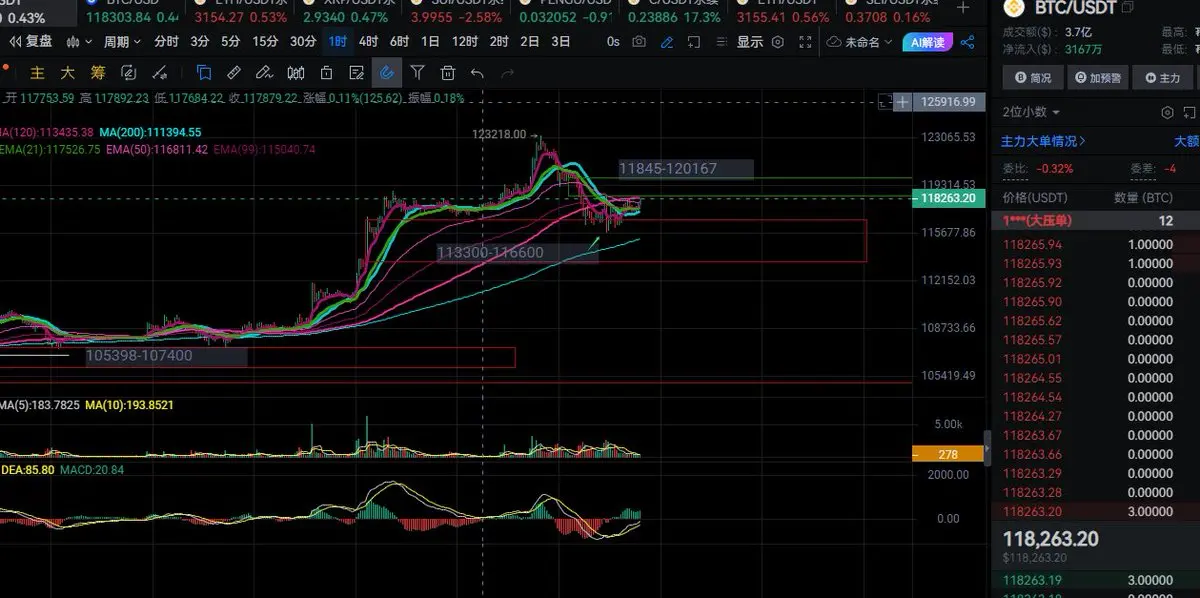Click the Binance logo next to BTC/USDT
The image size is (1200, 598).
(x=1015, y=7)
